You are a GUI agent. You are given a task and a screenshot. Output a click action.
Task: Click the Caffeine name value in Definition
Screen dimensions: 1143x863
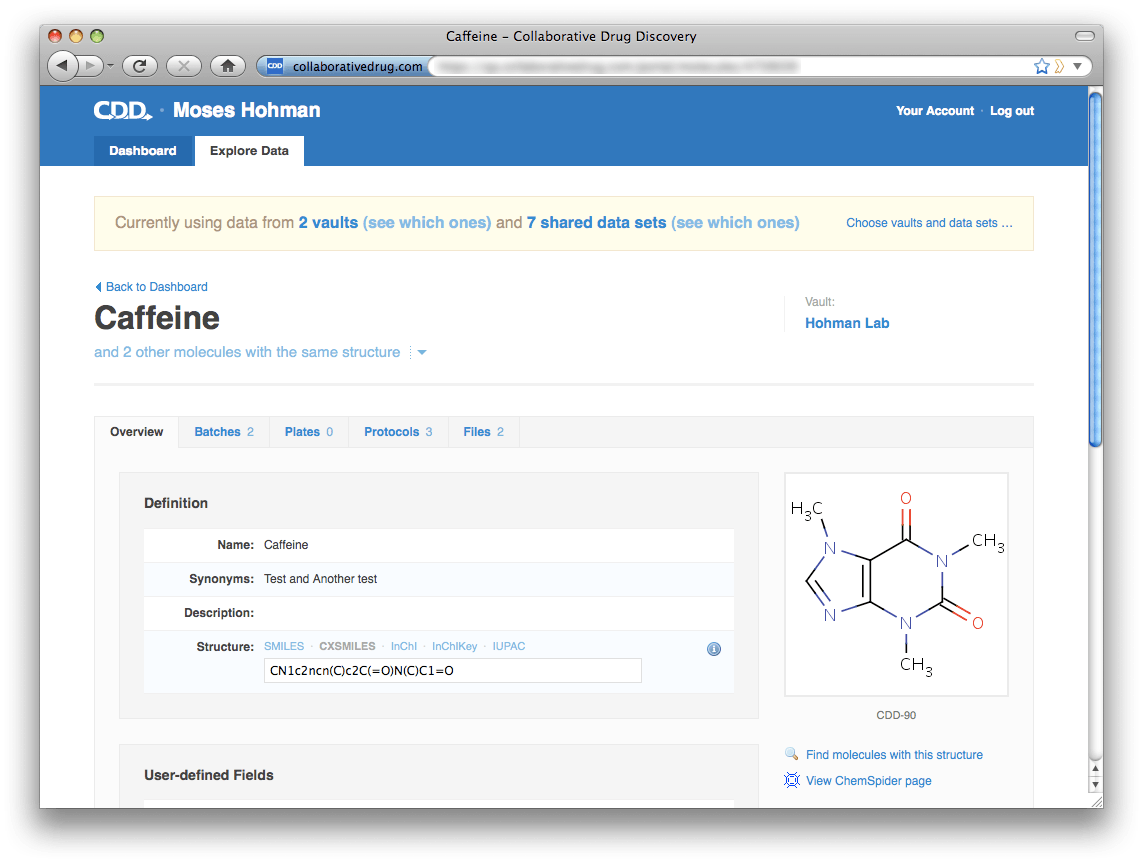(x=286, y=545)
